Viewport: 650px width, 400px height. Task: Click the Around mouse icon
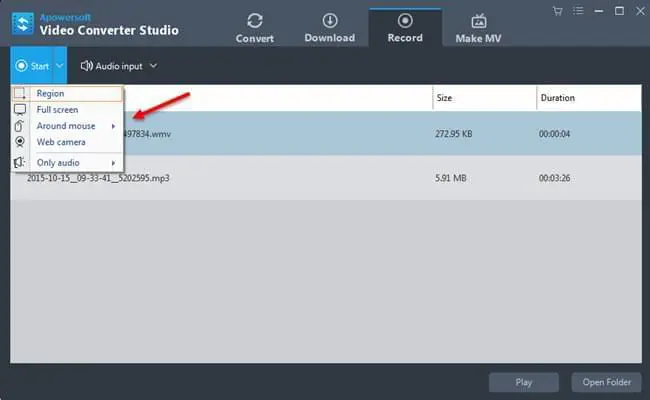(19, 126)
